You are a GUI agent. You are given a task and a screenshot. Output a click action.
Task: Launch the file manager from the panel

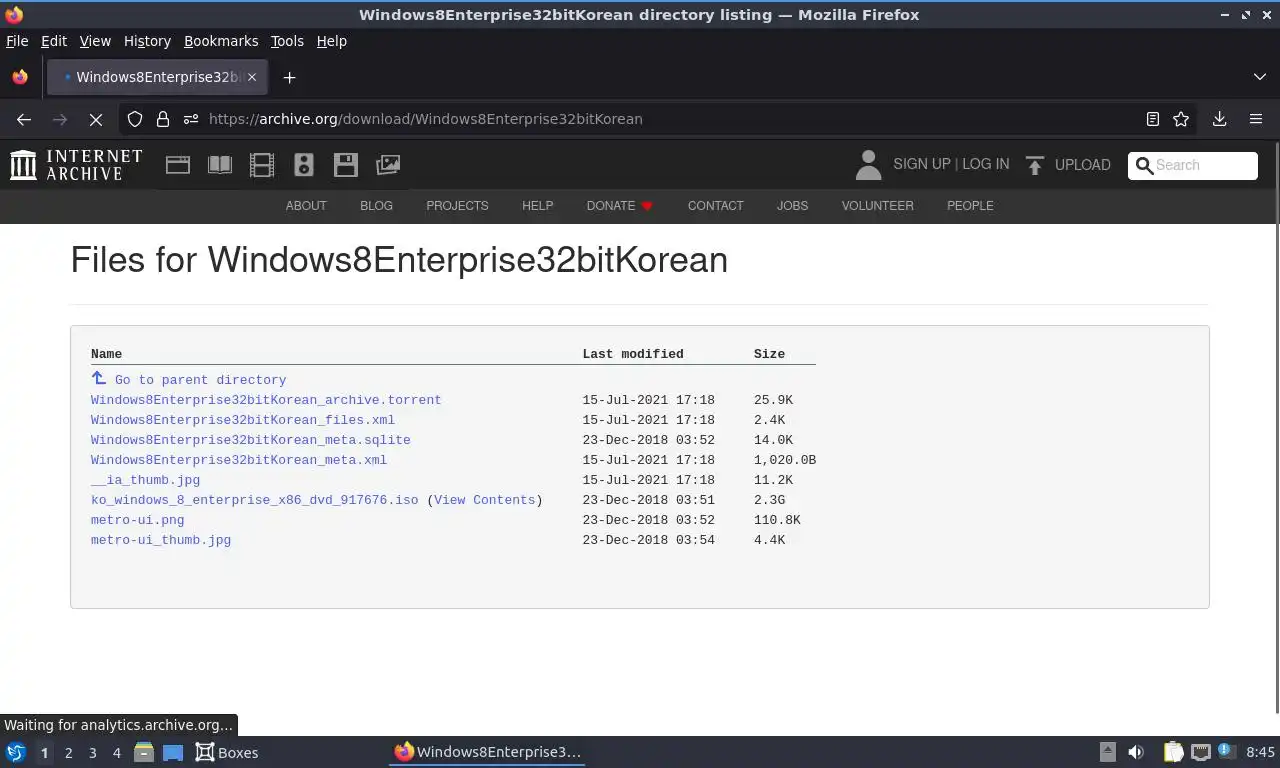(144, 752)
